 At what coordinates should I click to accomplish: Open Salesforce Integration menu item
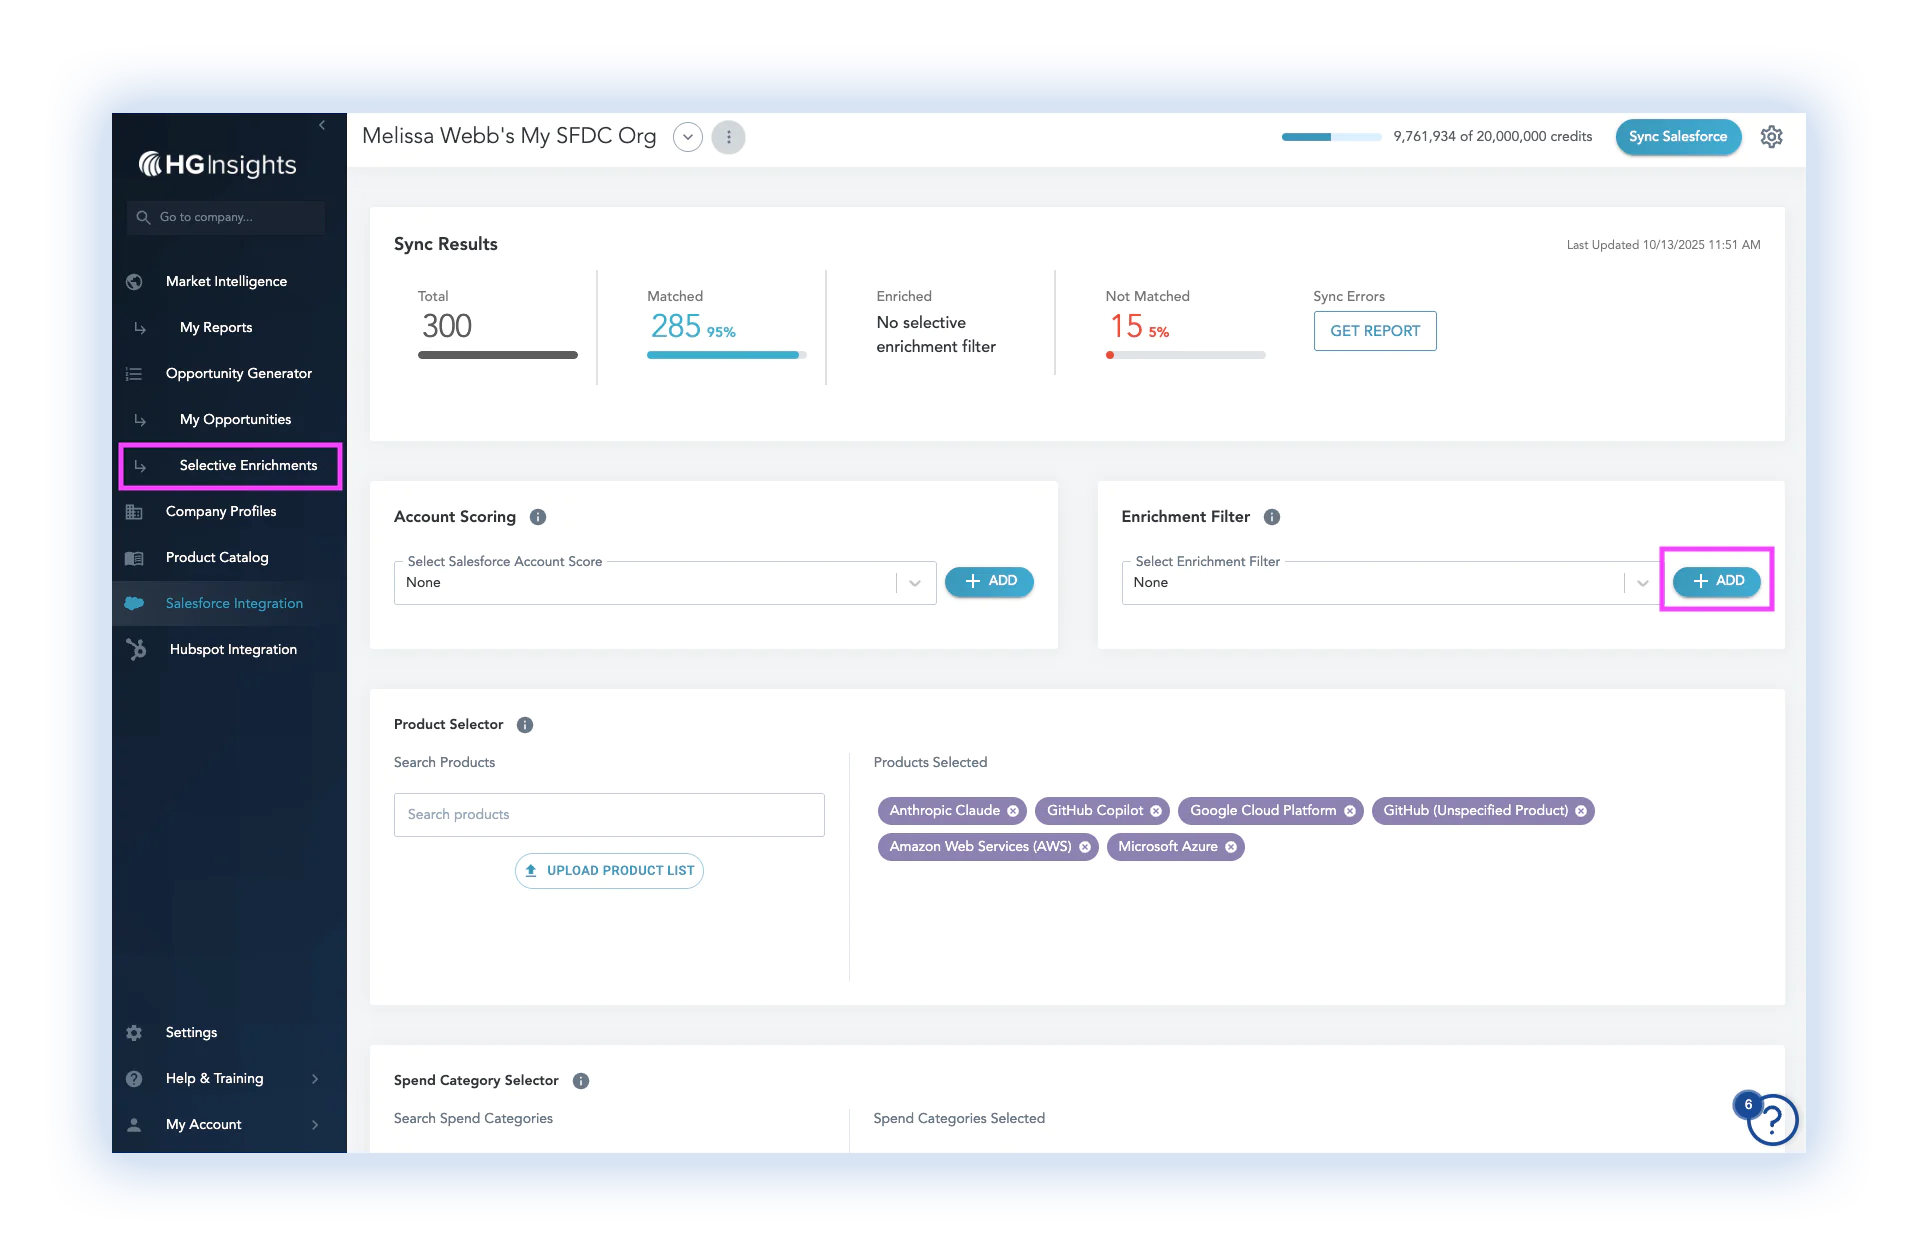tap(234, 604)
